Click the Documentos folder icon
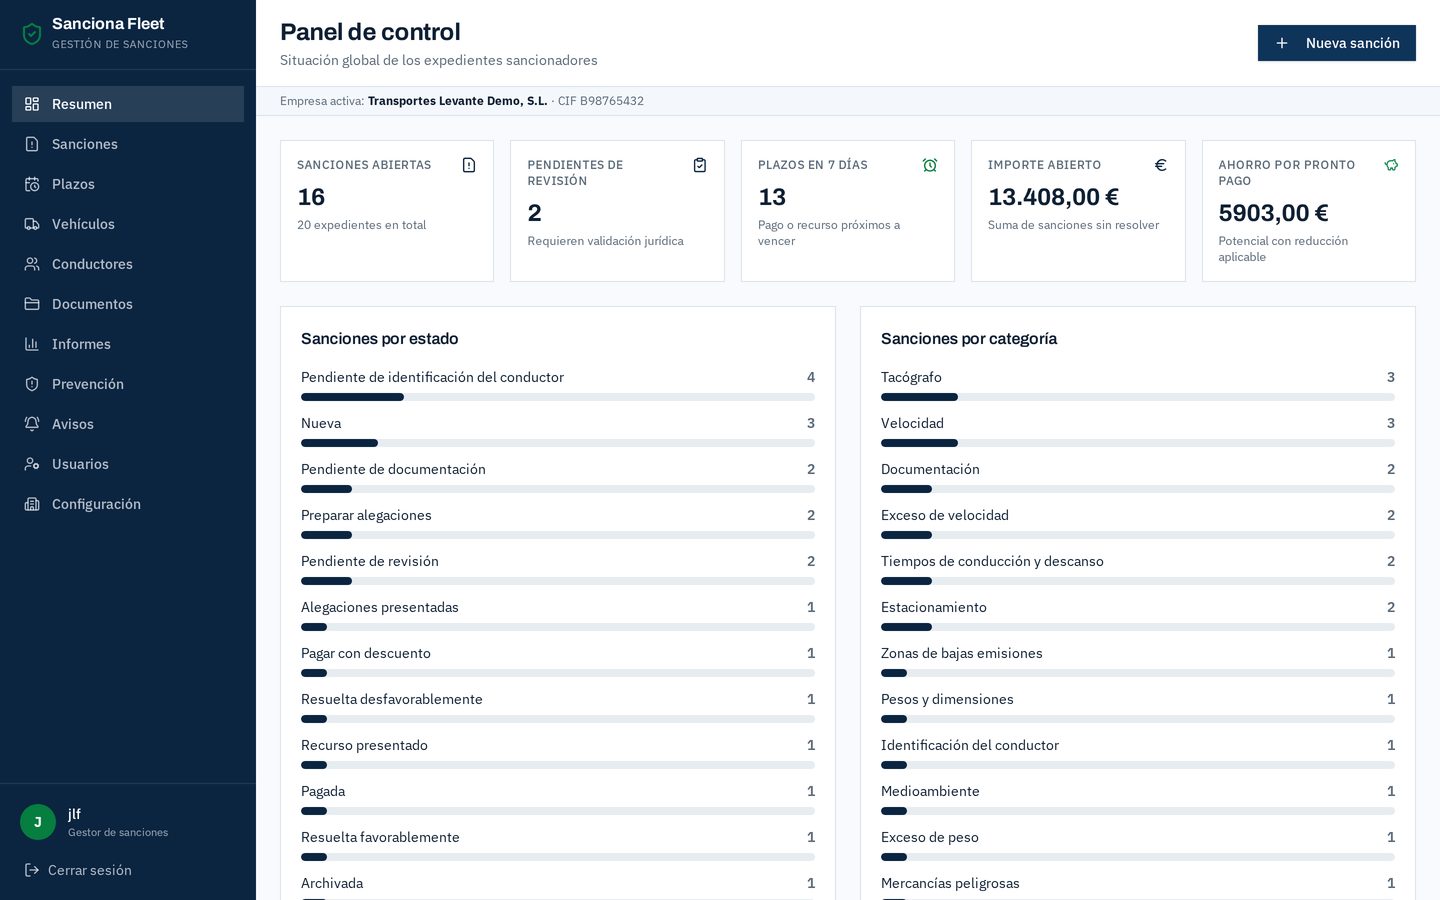Screen dimensions: 1440x900 [32, 304]
